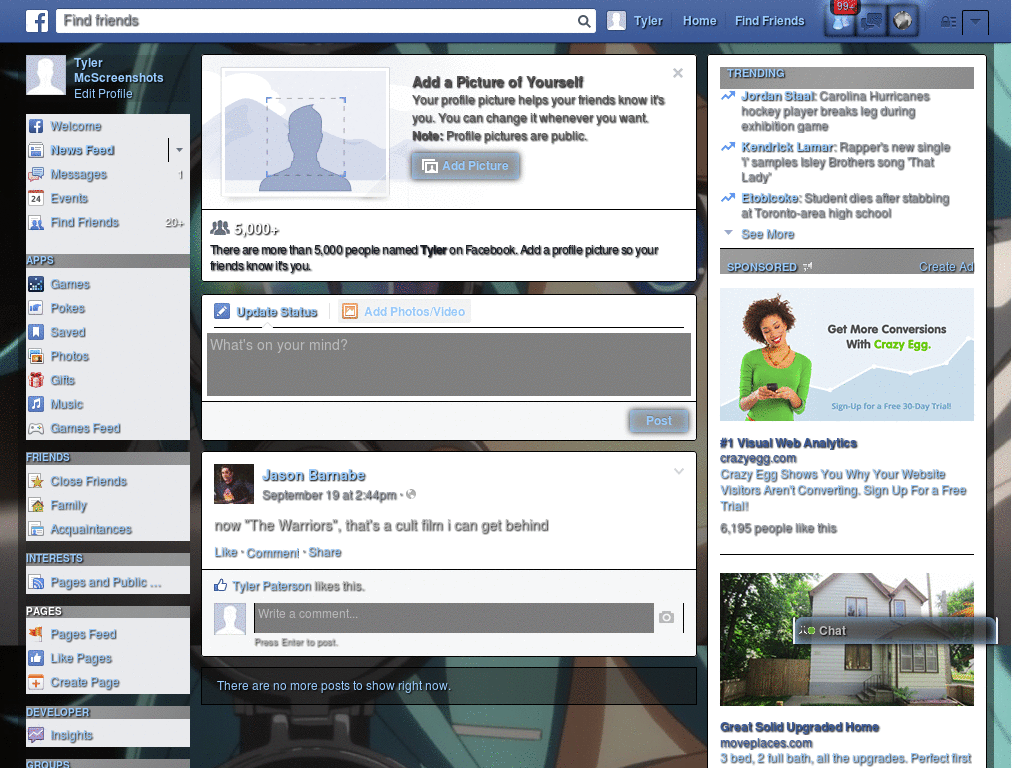Select the Add Photos/Video tab
This screenshot has height=768, width=1024.
click(x=404, y=311)
